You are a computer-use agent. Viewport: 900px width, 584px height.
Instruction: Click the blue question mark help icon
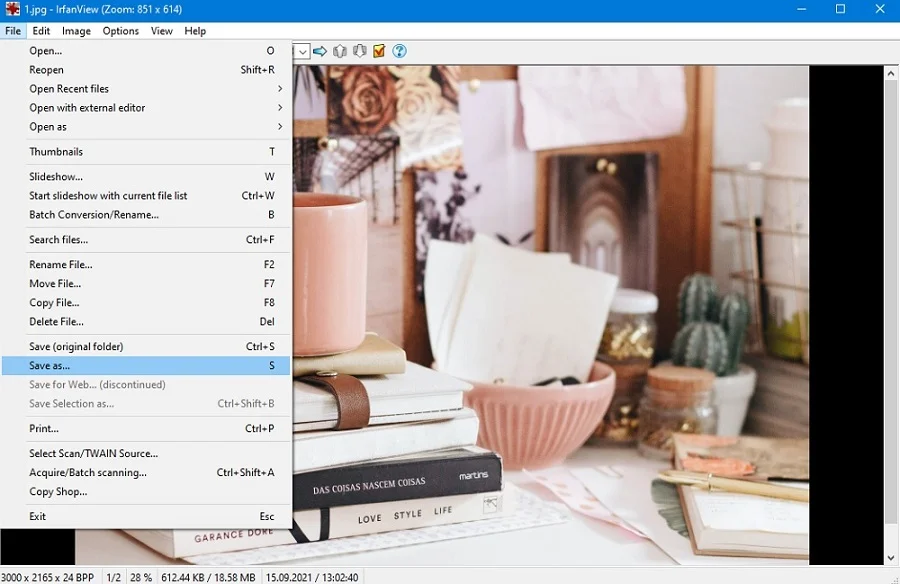399,51
